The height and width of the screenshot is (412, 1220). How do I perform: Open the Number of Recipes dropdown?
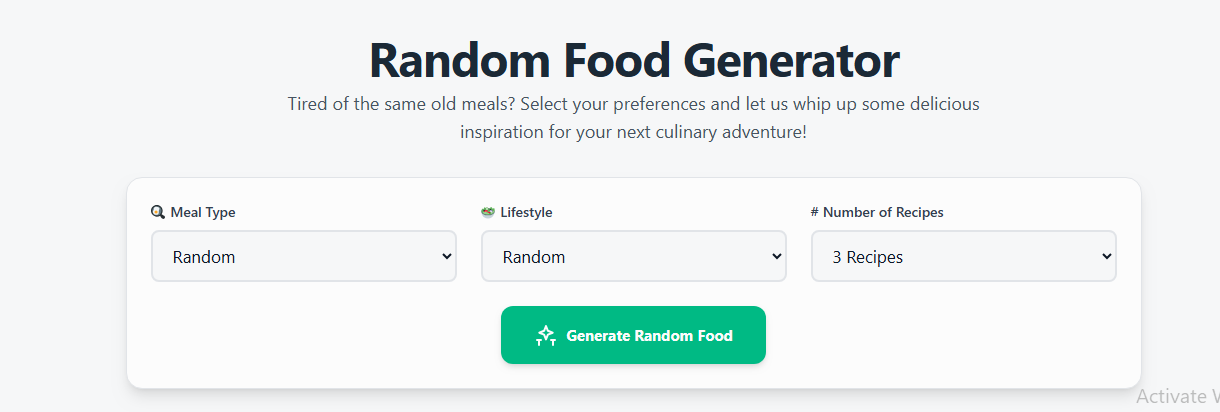[x=963, y=257]
